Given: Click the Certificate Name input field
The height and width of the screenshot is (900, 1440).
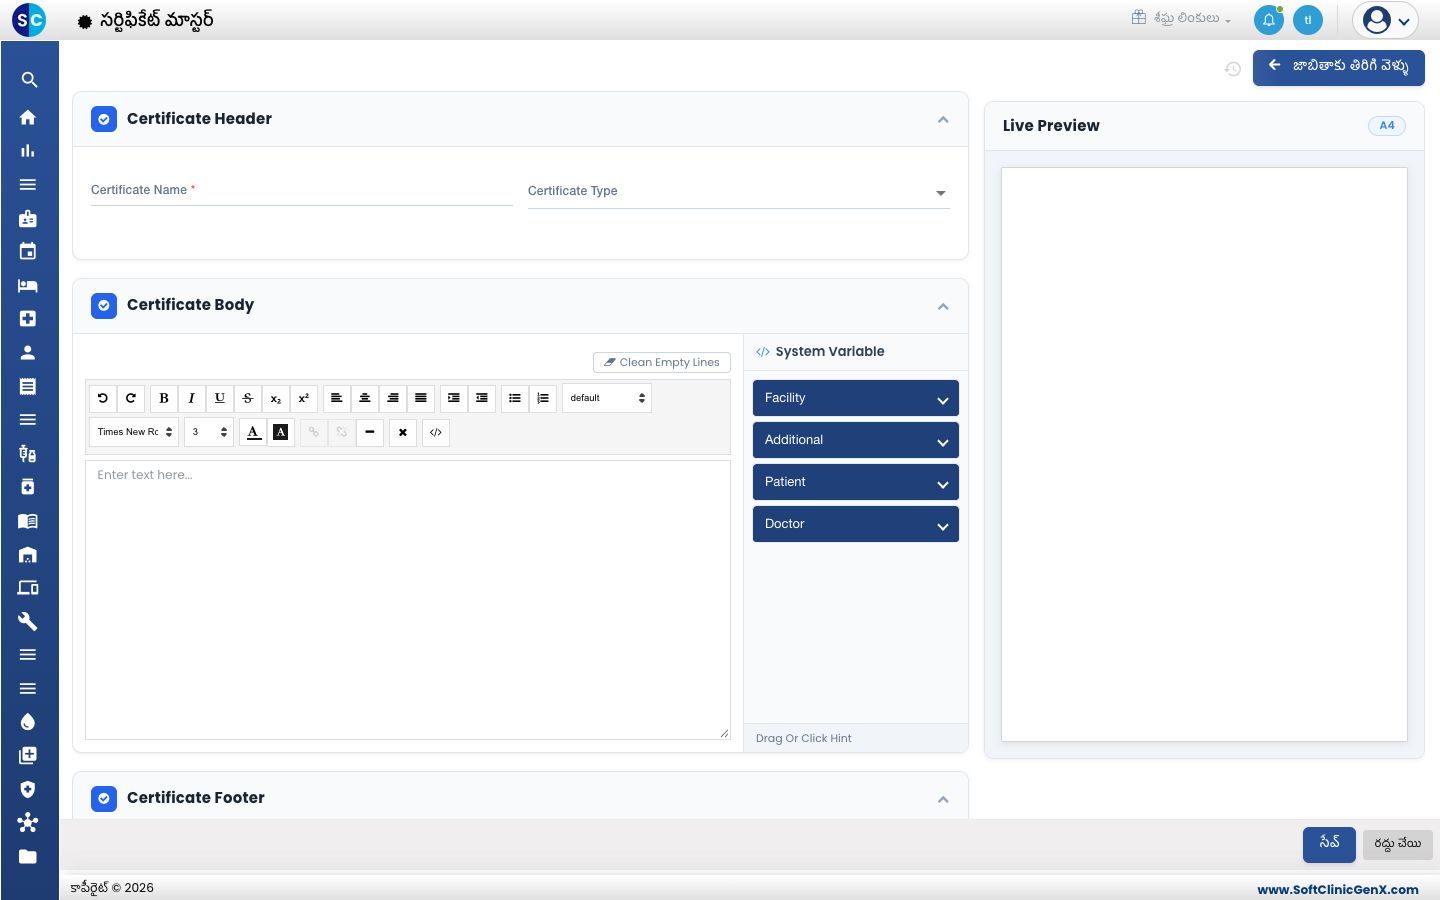Looking at the screenshot, I should pyautogui.click(x=302, y=191).
